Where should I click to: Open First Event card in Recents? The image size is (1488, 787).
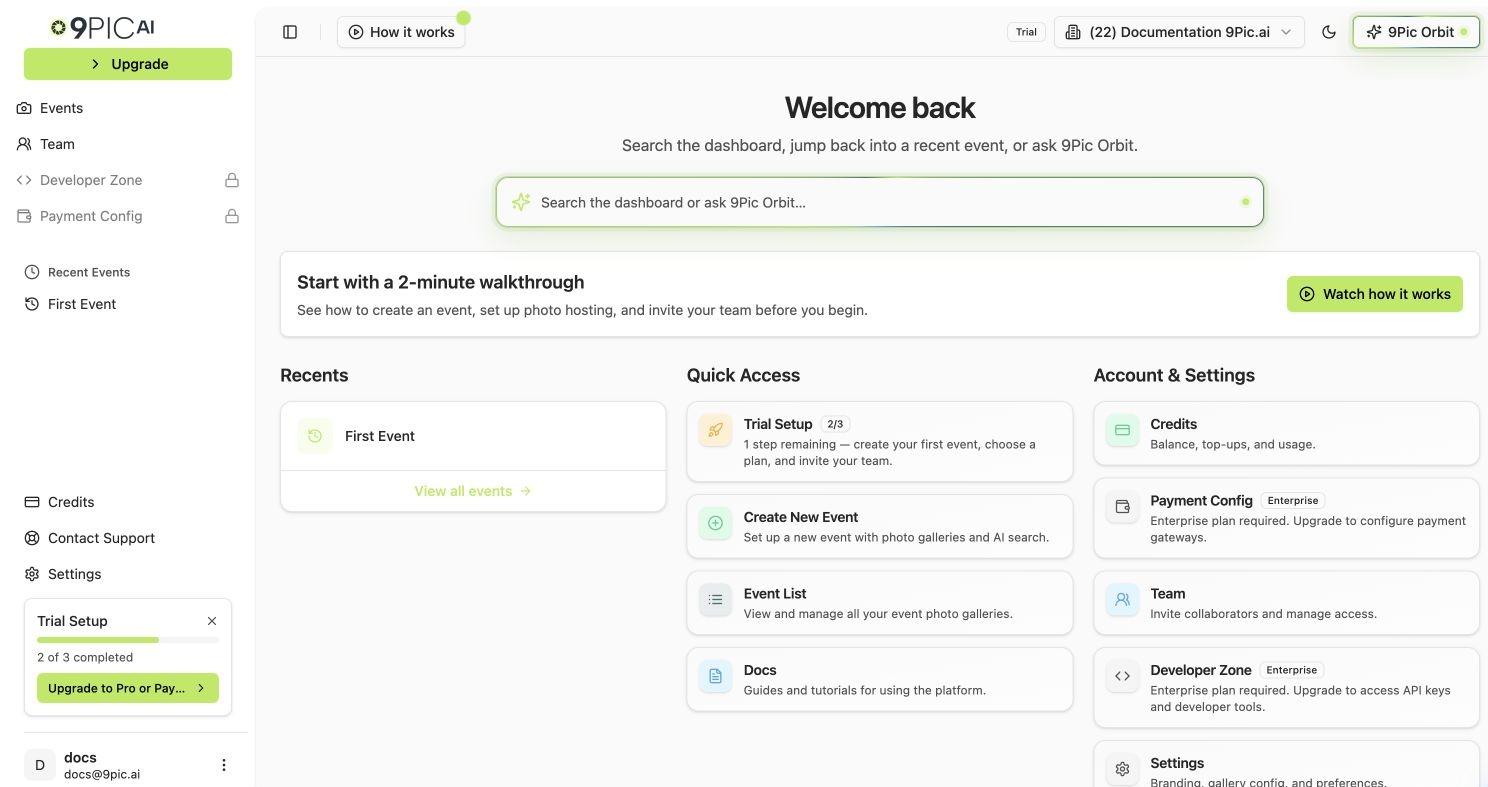[473, 436]
